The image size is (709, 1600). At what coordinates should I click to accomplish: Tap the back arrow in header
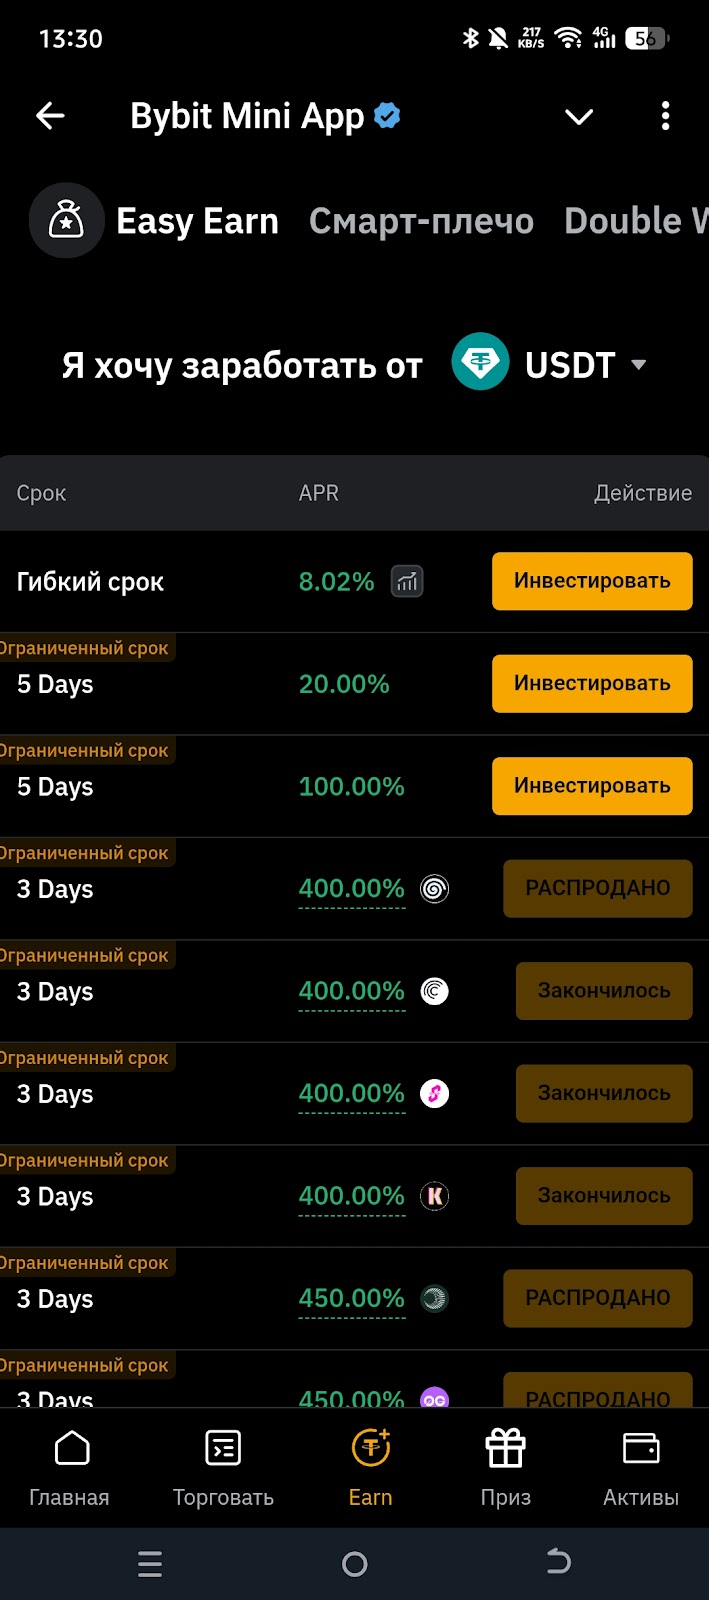click(x=50, y=116)
